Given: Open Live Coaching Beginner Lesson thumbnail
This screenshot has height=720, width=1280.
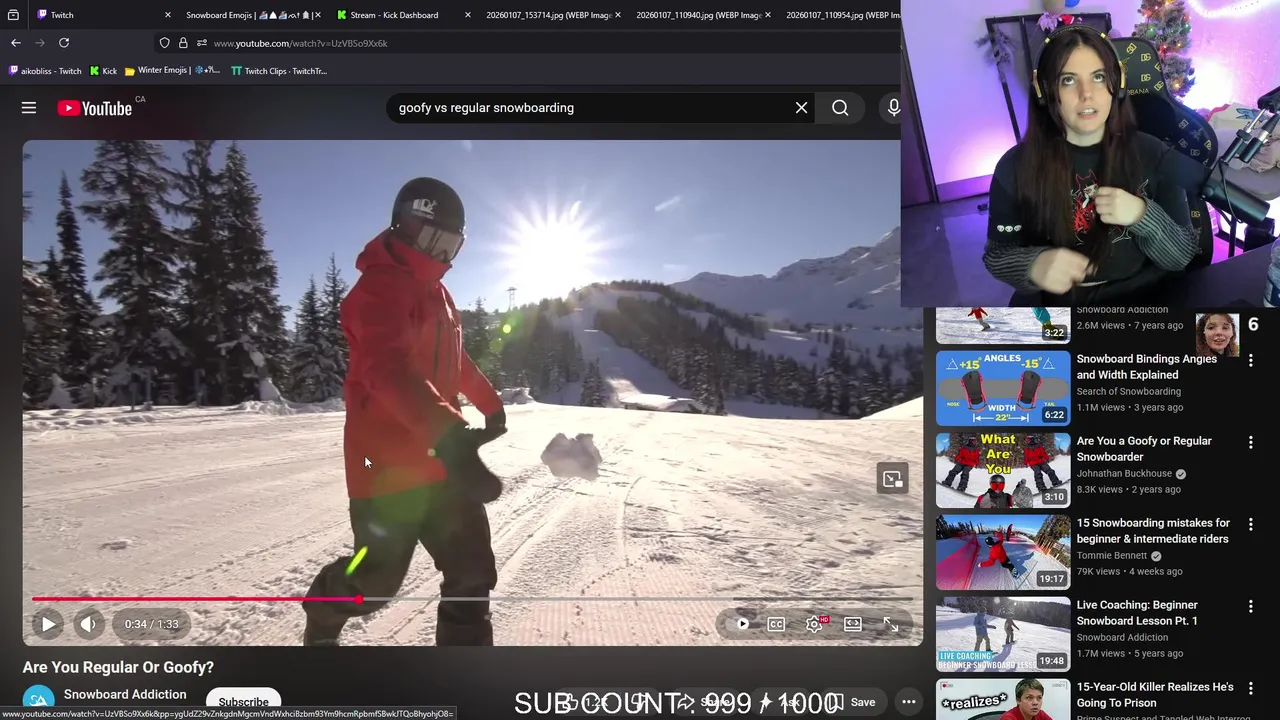Looking at the screenshot, I should tap(1003, 634).
